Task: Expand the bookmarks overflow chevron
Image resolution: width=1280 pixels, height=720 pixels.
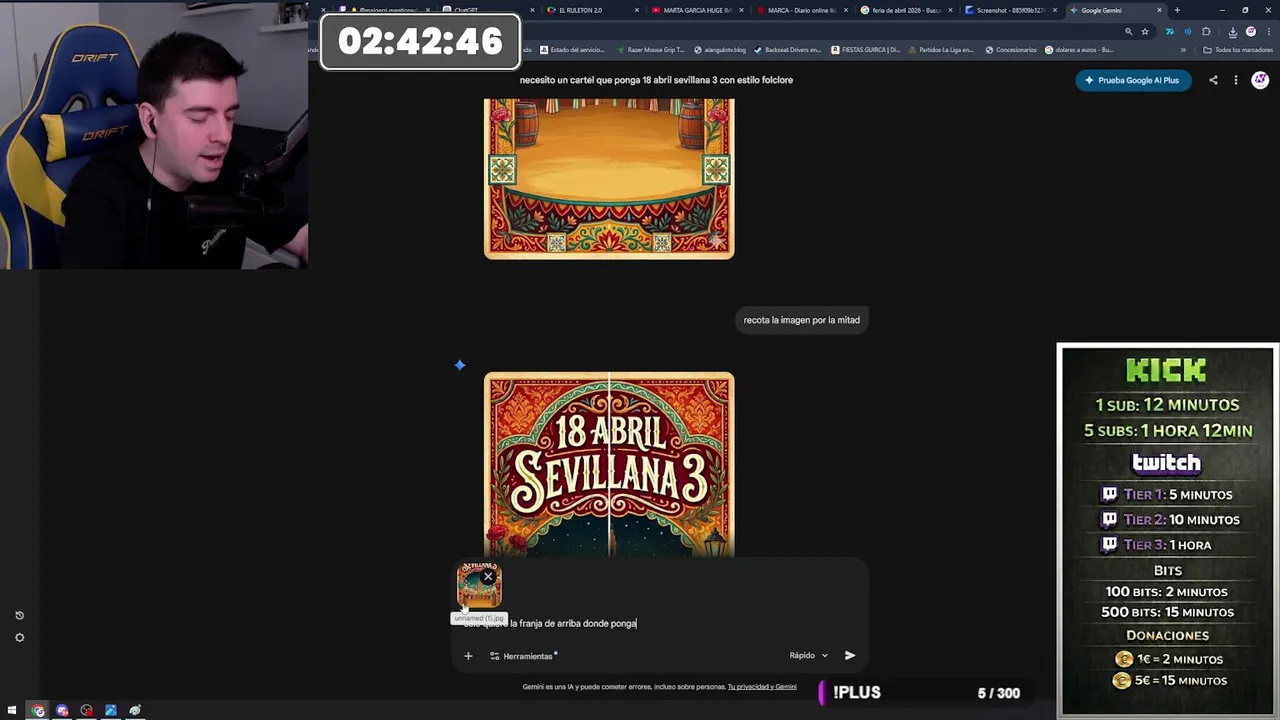Action: tap(1183, 50)
